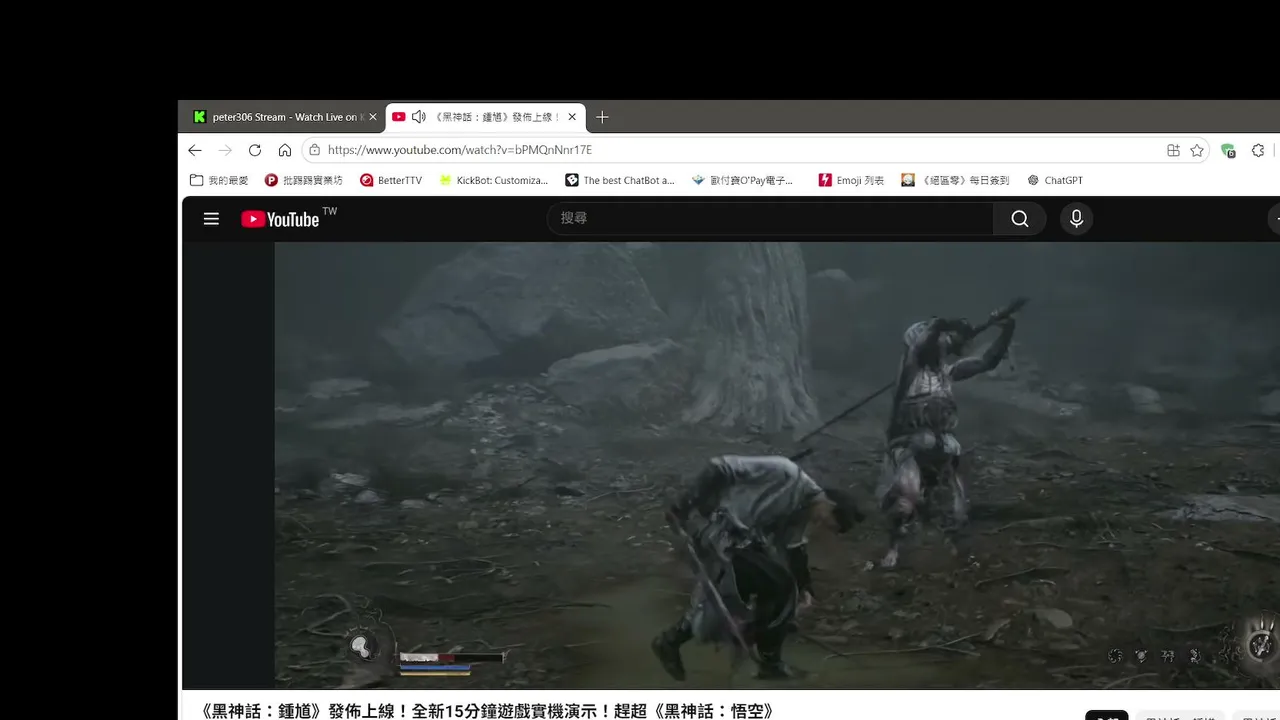1280x720 pixels.
Task: Click the YouTube search magnifier button
Action: [x=1020, y=218]
